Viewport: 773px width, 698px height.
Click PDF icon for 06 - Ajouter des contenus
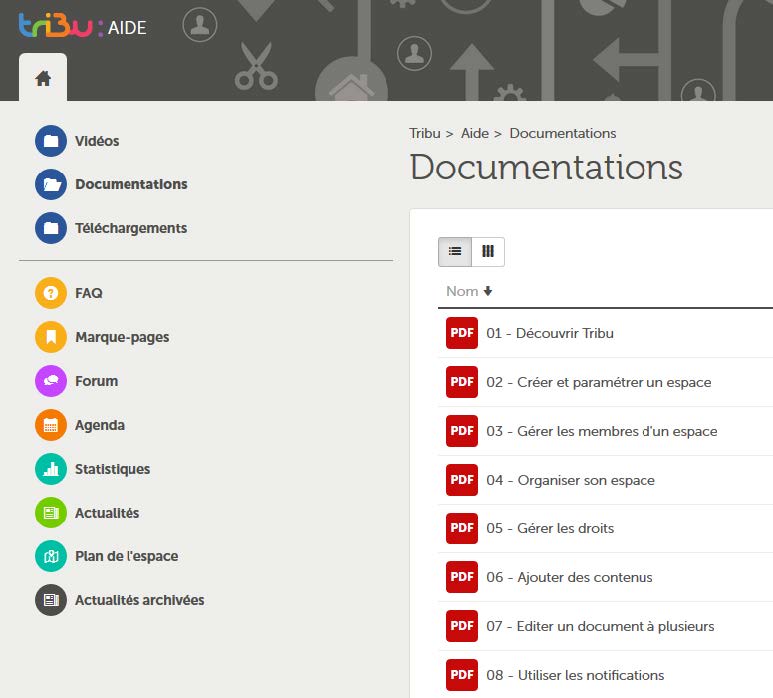[x=462, y=577]
